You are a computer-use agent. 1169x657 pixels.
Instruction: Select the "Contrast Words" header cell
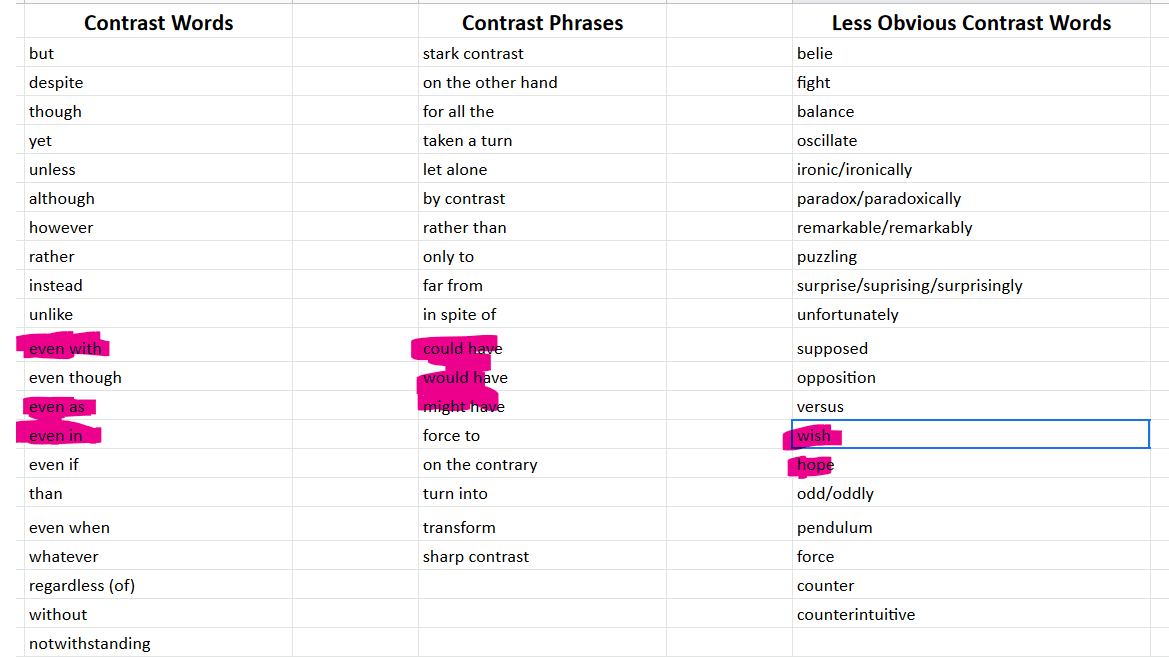158,23
